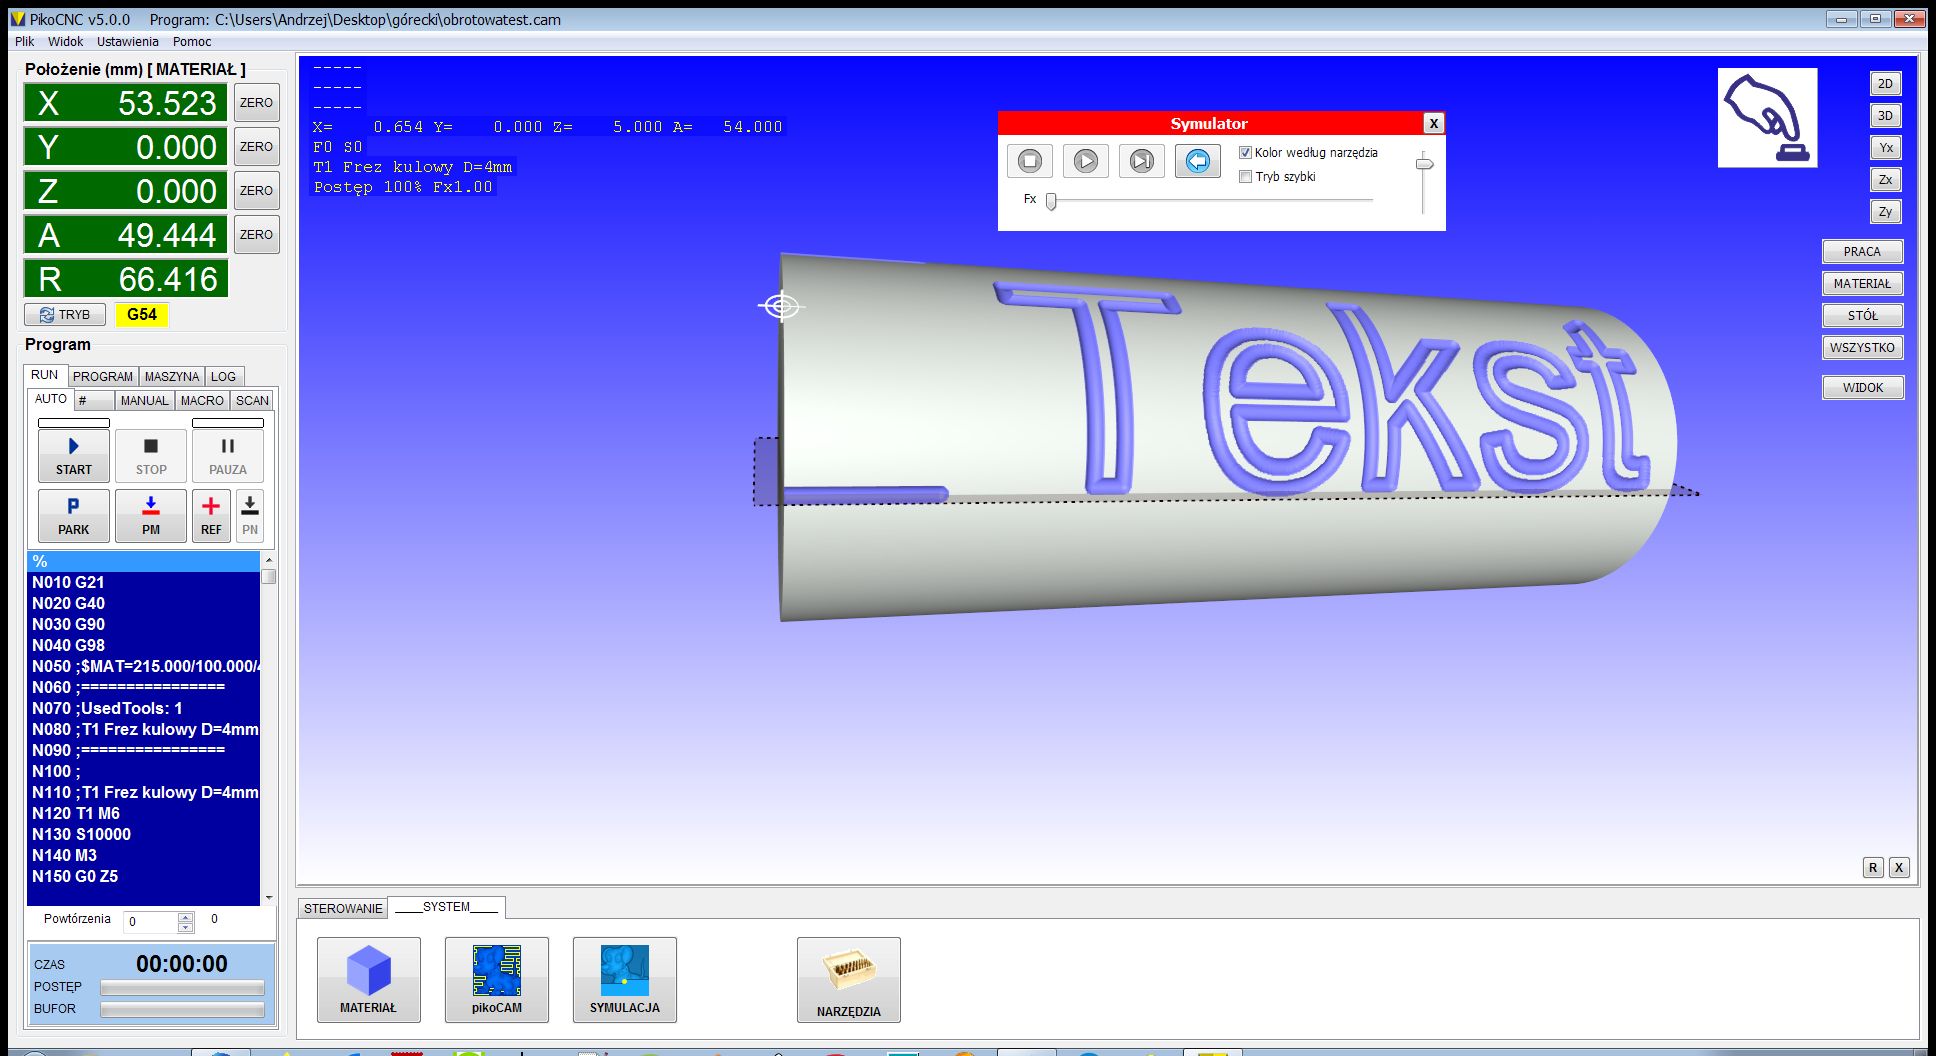Click the hand stamp icon in viewport
Screen dimensions: 1936x1056
pyautogui.click(x=1767, y=117)
